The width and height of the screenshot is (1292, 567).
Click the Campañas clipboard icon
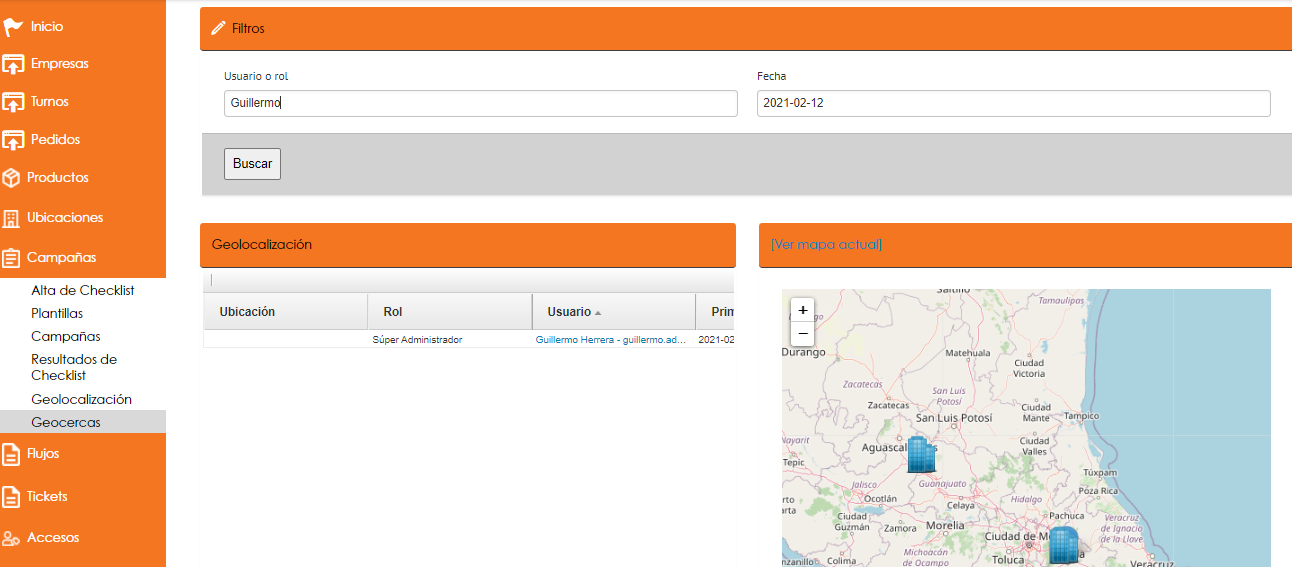pyautogui.click(x=11, y=258)
